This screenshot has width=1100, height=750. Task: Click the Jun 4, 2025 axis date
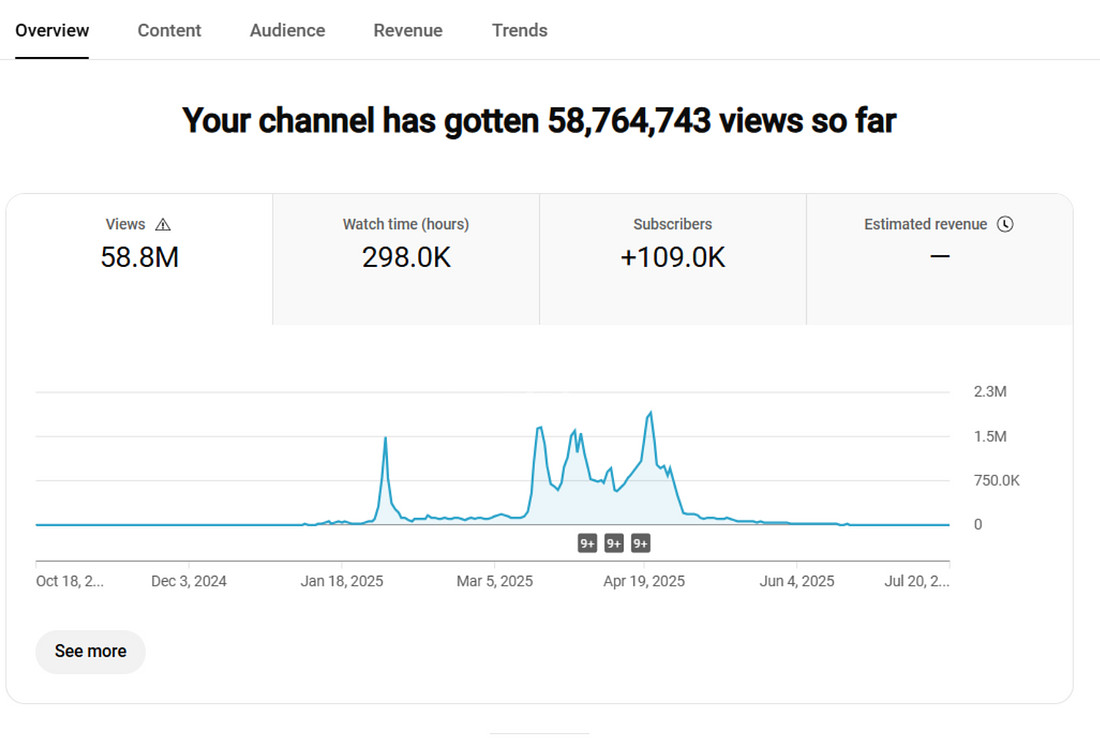(797, 581)
